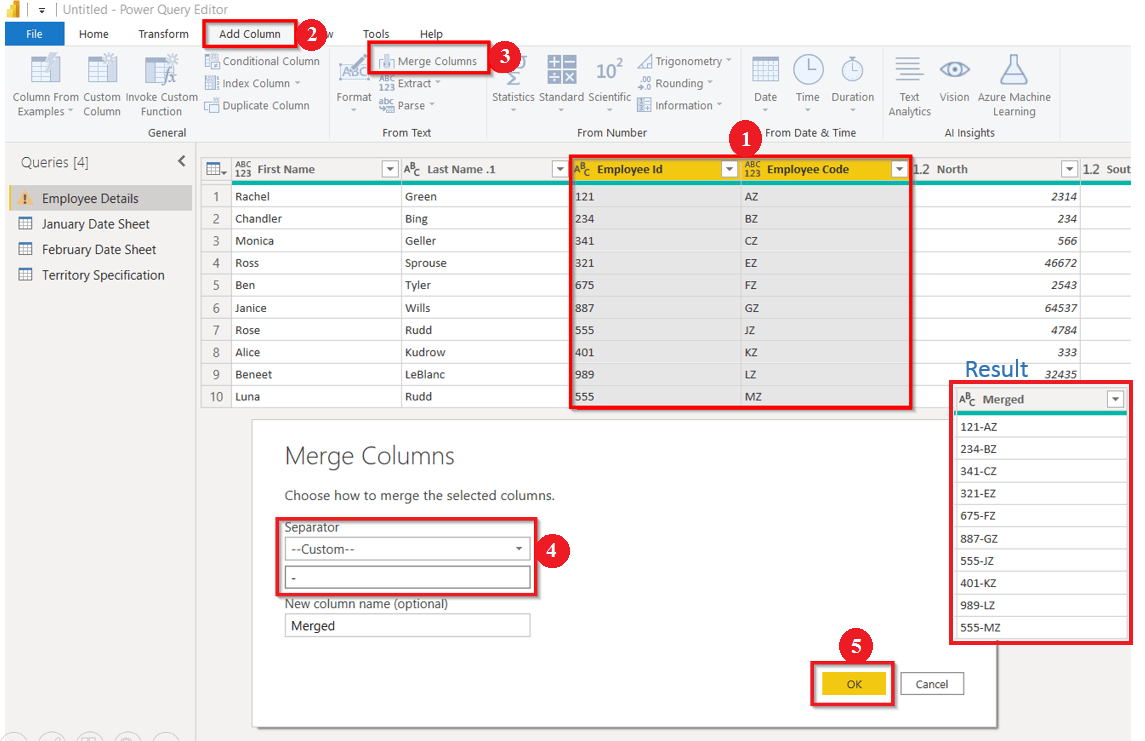The height and width of the screenshot is (741, 1145).
Task: Click the Date icon in From Date & Time
Action: coord(765,80)
